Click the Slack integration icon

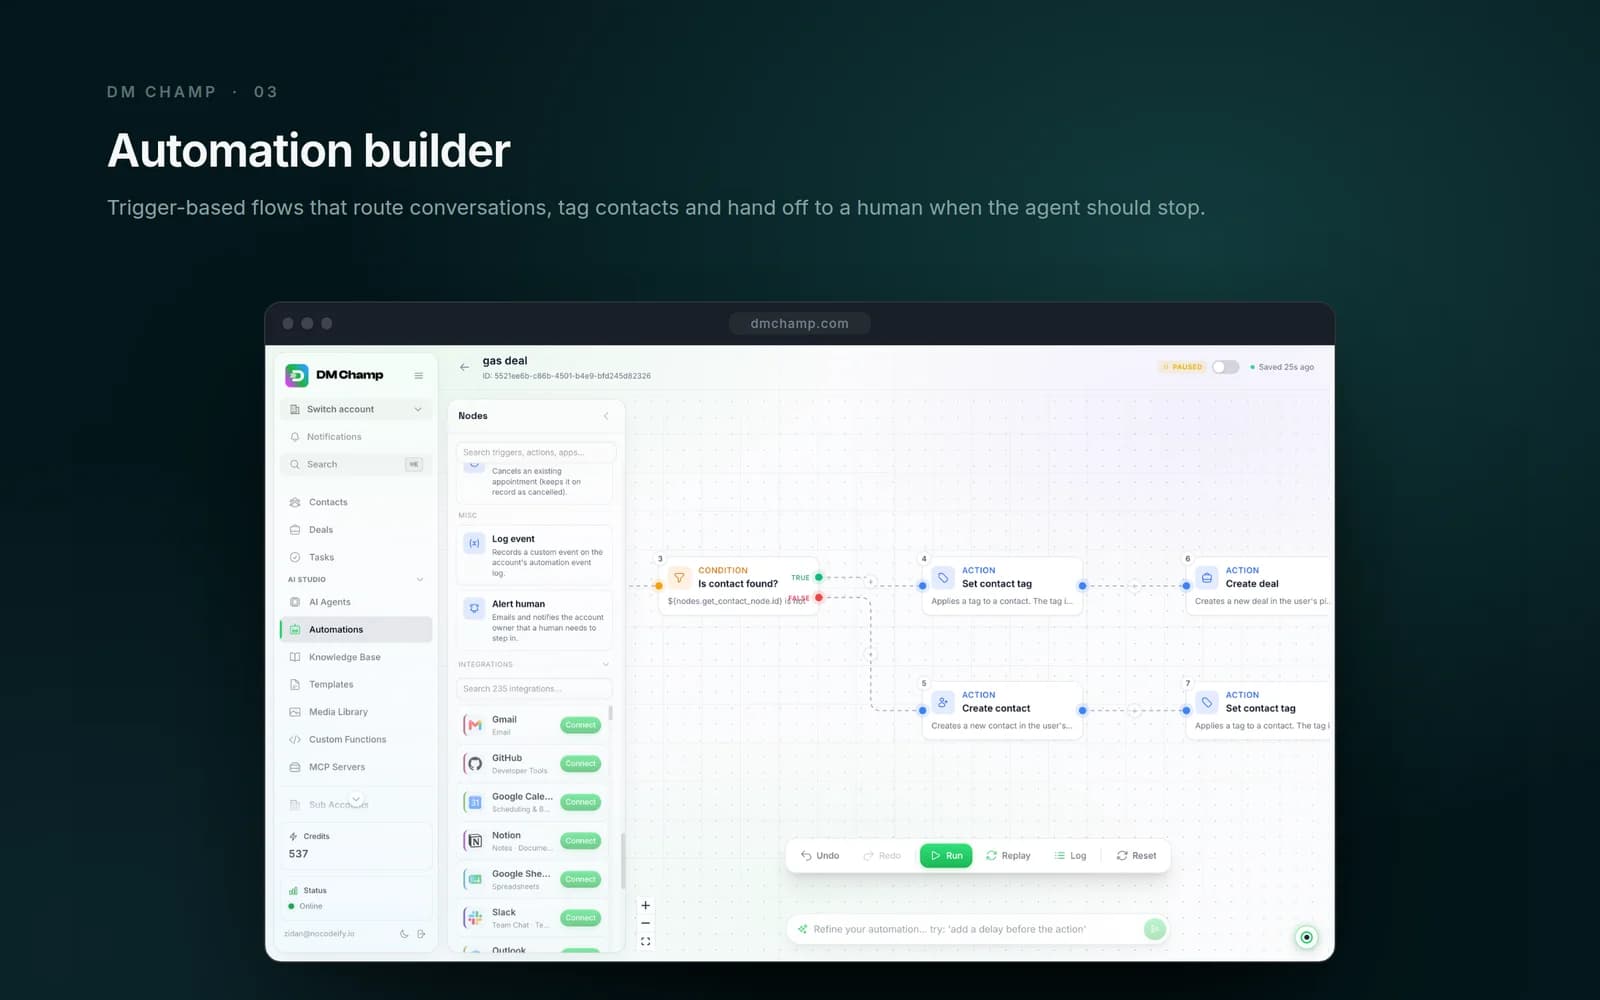point(475,918)
